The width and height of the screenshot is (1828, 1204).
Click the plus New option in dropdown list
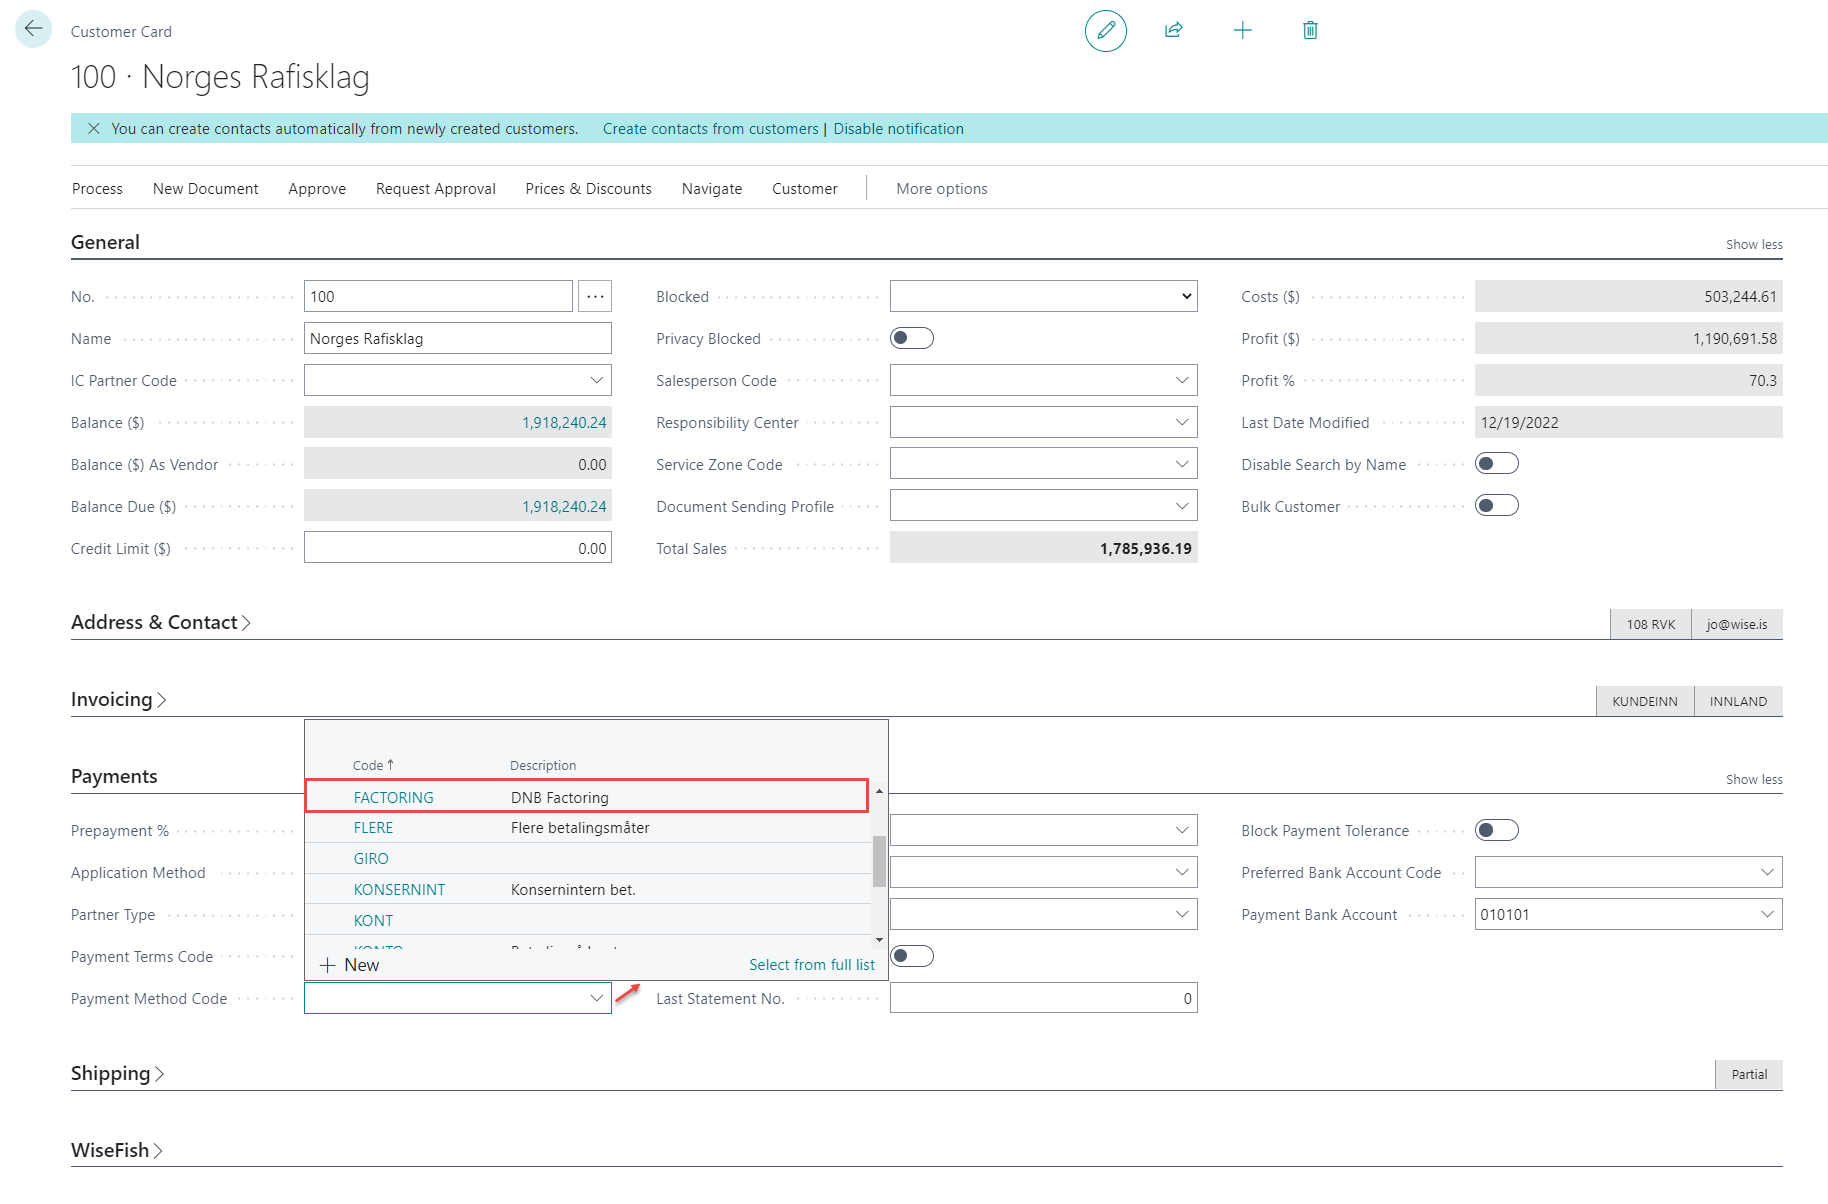[x=349, y=965]
